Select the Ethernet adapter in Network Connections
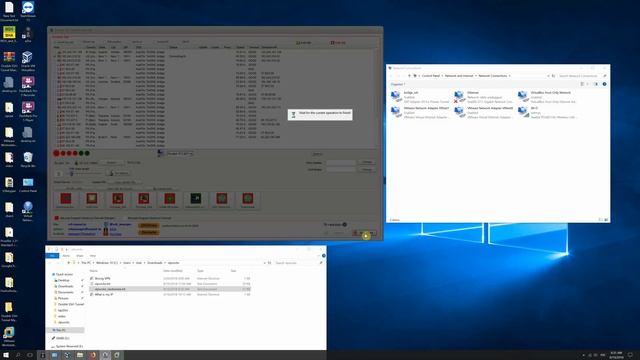This screenshot has height=360, width=640. click(x=484, y=97)
